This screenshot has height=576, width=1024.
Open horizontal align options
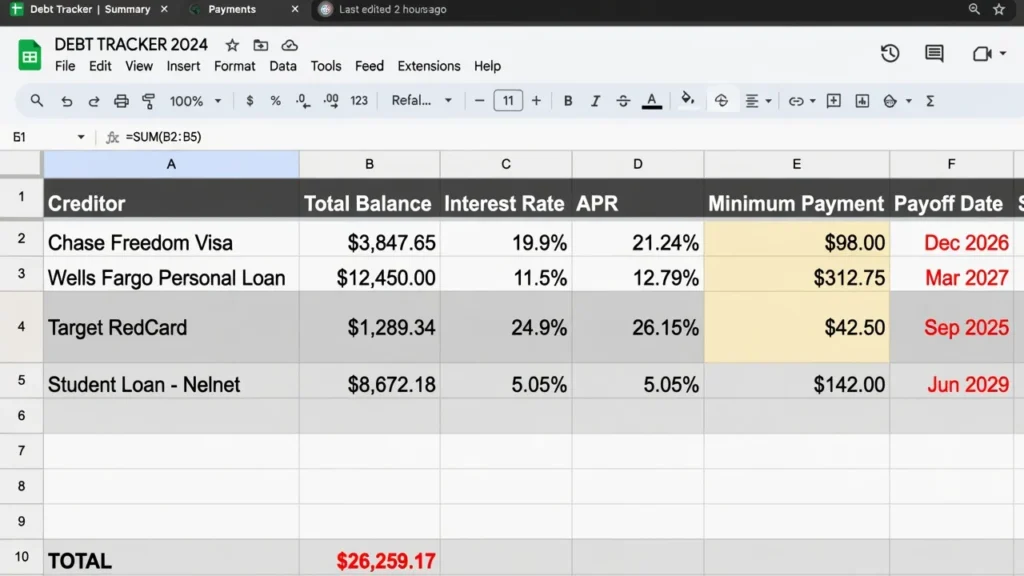point(758,101)
